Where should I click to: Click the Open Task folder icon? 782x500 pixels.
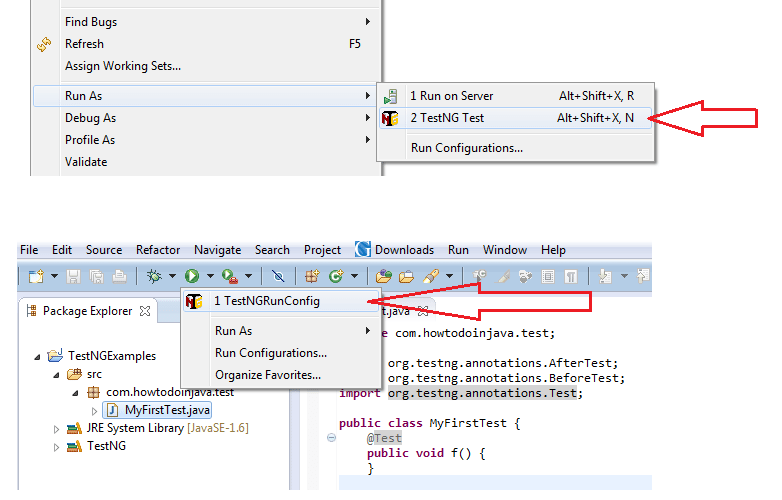click(406, 276)
